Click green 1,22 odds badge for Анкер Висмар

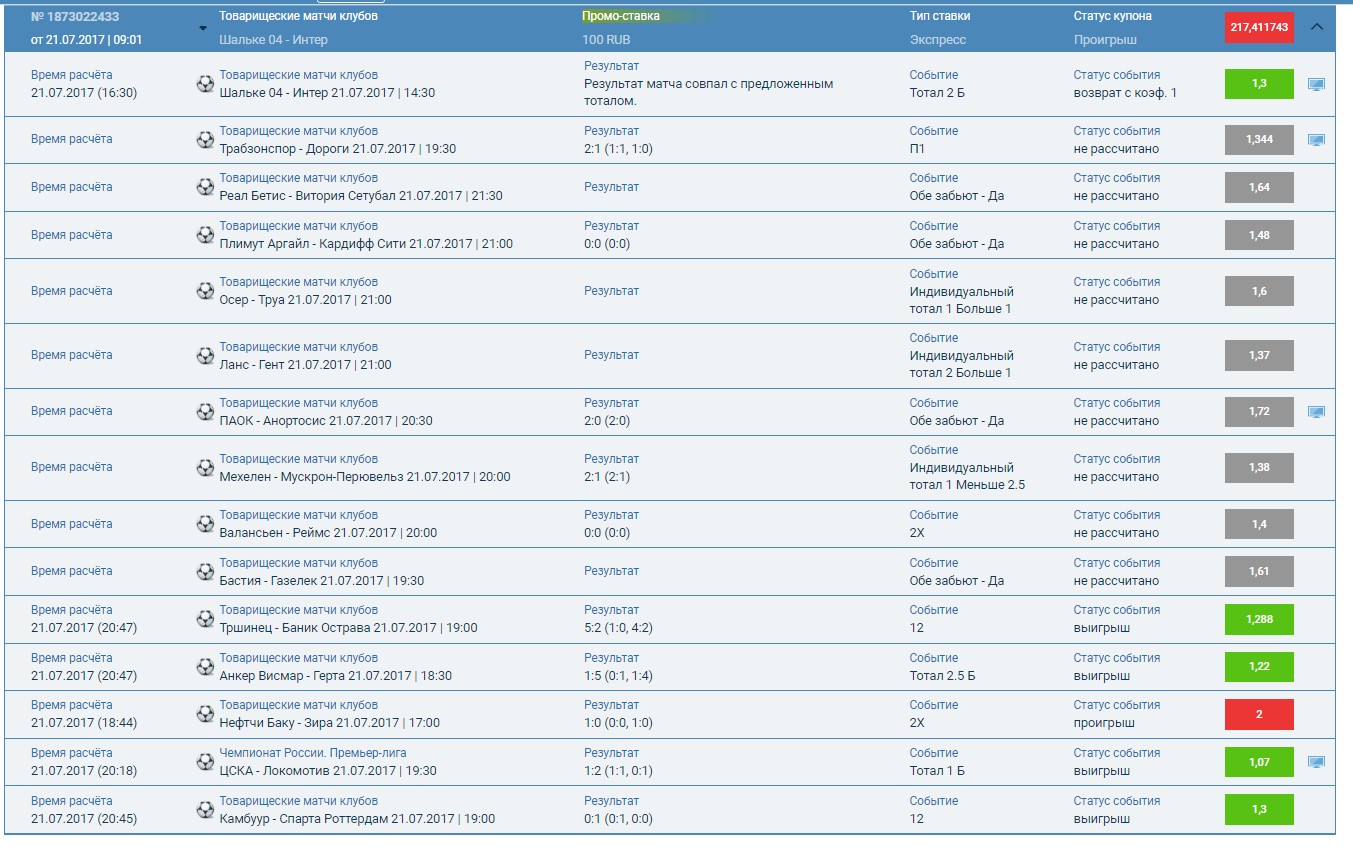(x=1259, y=667)
